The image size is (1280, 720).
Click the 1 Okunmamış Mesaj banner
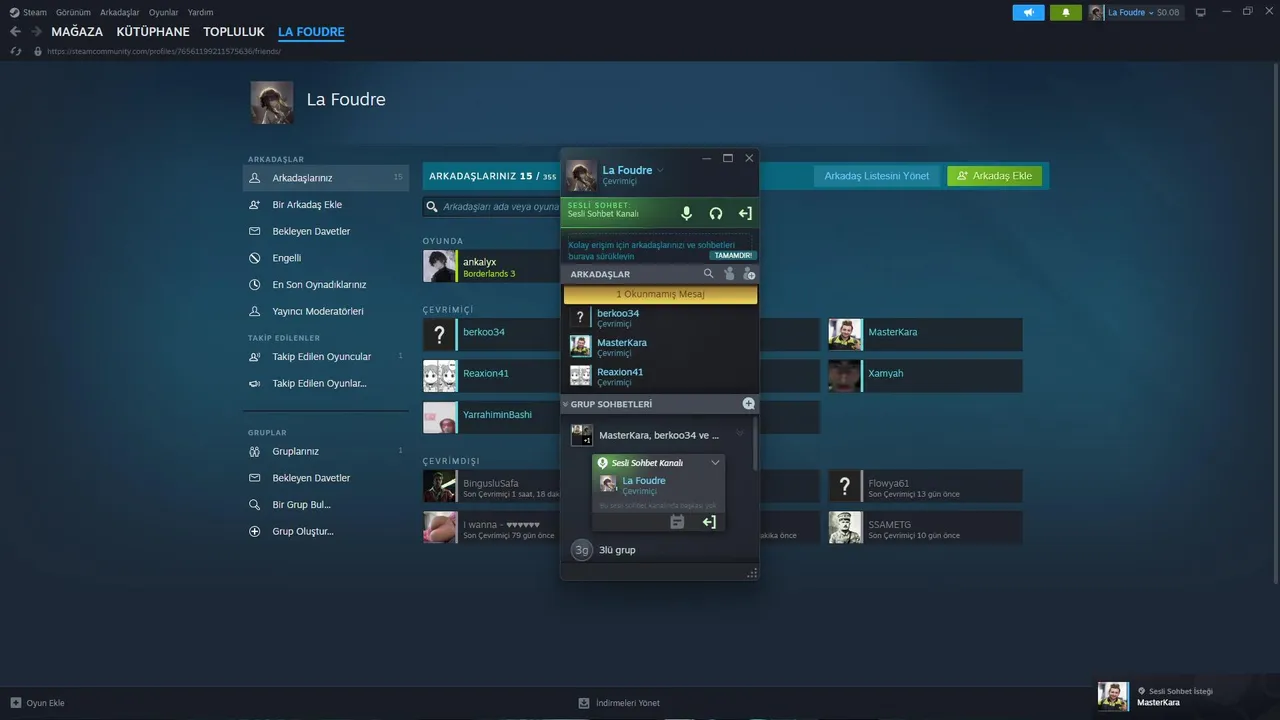tap(660, 294)
